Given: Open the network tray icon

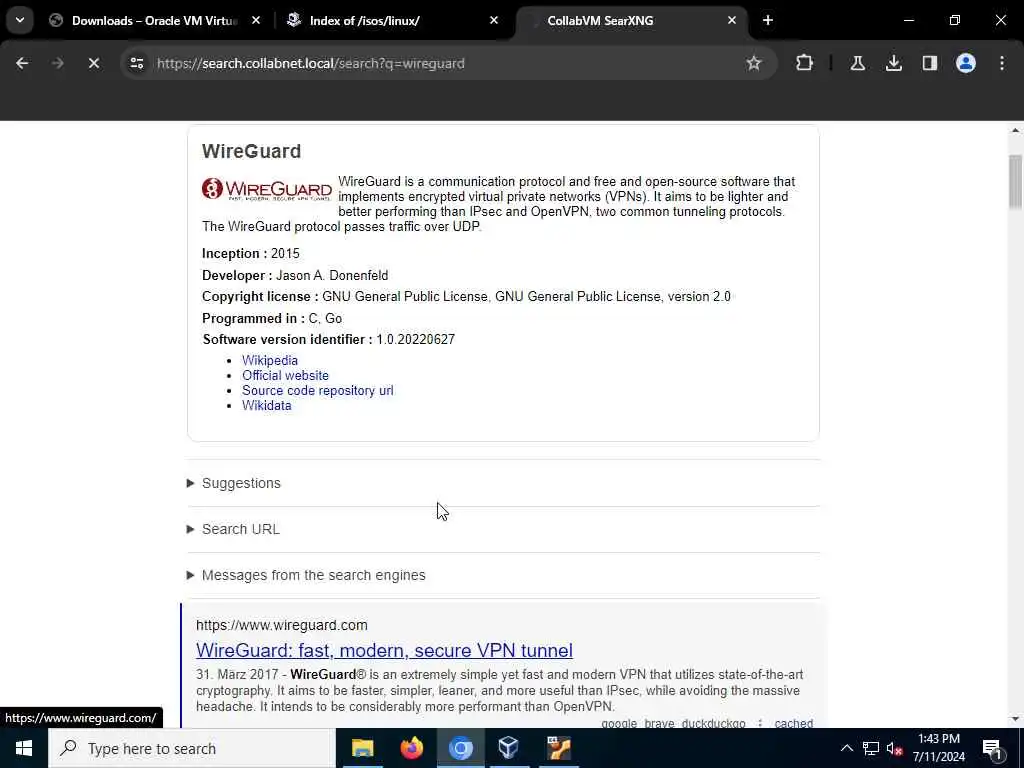Looking at the screenshot, I should (x=871, y=748).
